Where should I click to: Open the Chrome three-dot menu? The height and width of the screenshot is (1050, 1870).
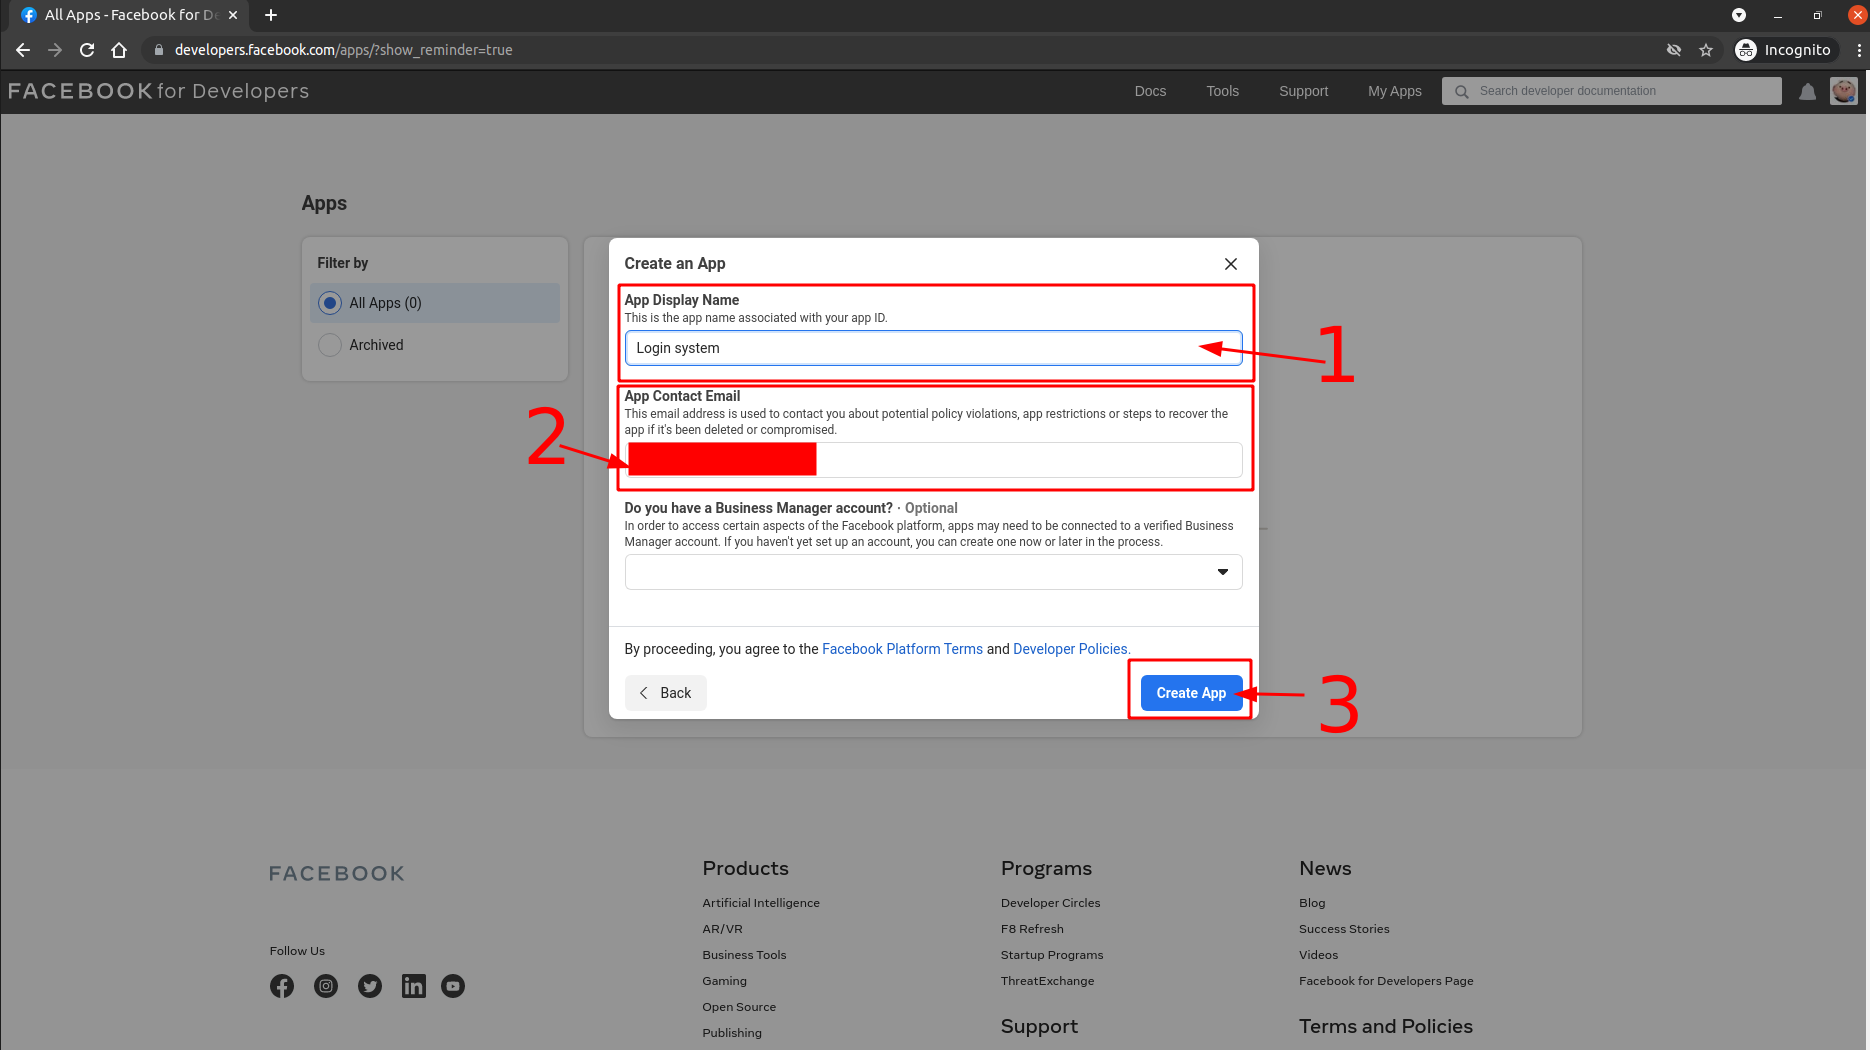pyautogui.click(x=1858, y=50)
